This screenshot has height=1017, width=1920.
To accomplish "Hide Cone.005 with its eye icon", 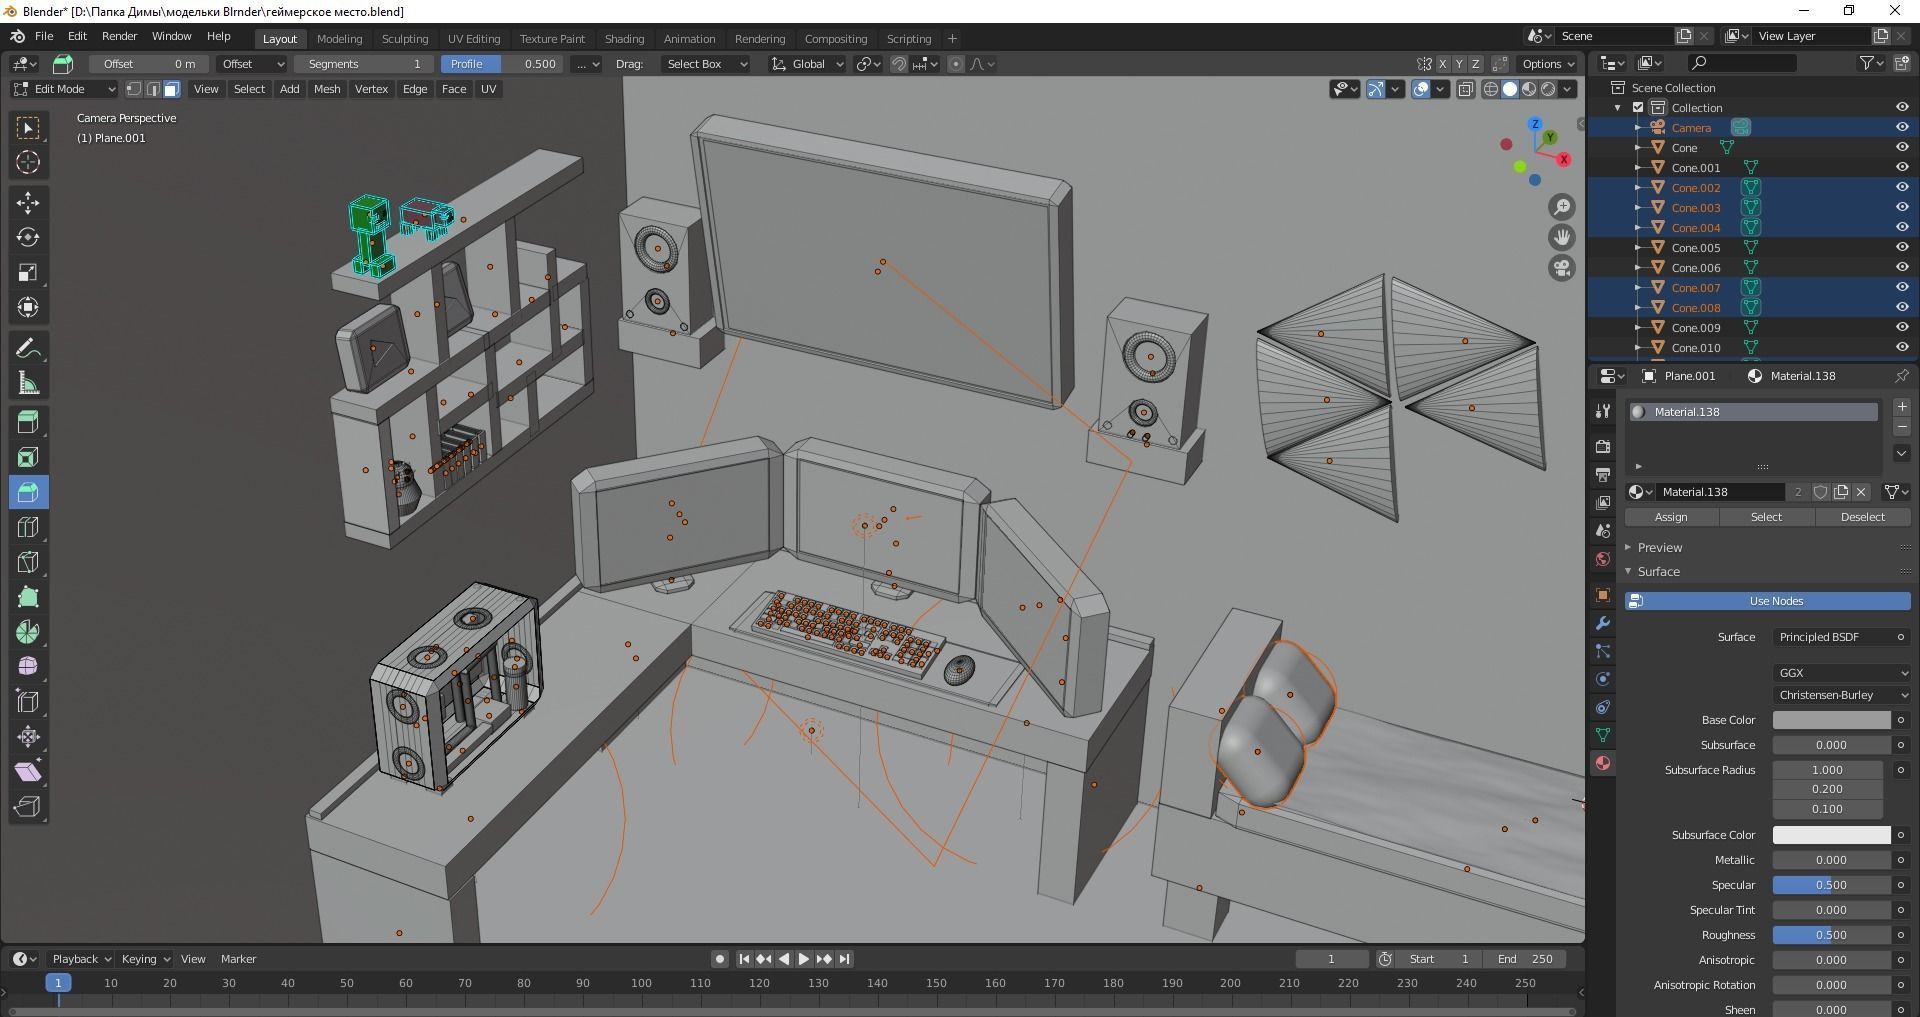I will coord(1902,247).
